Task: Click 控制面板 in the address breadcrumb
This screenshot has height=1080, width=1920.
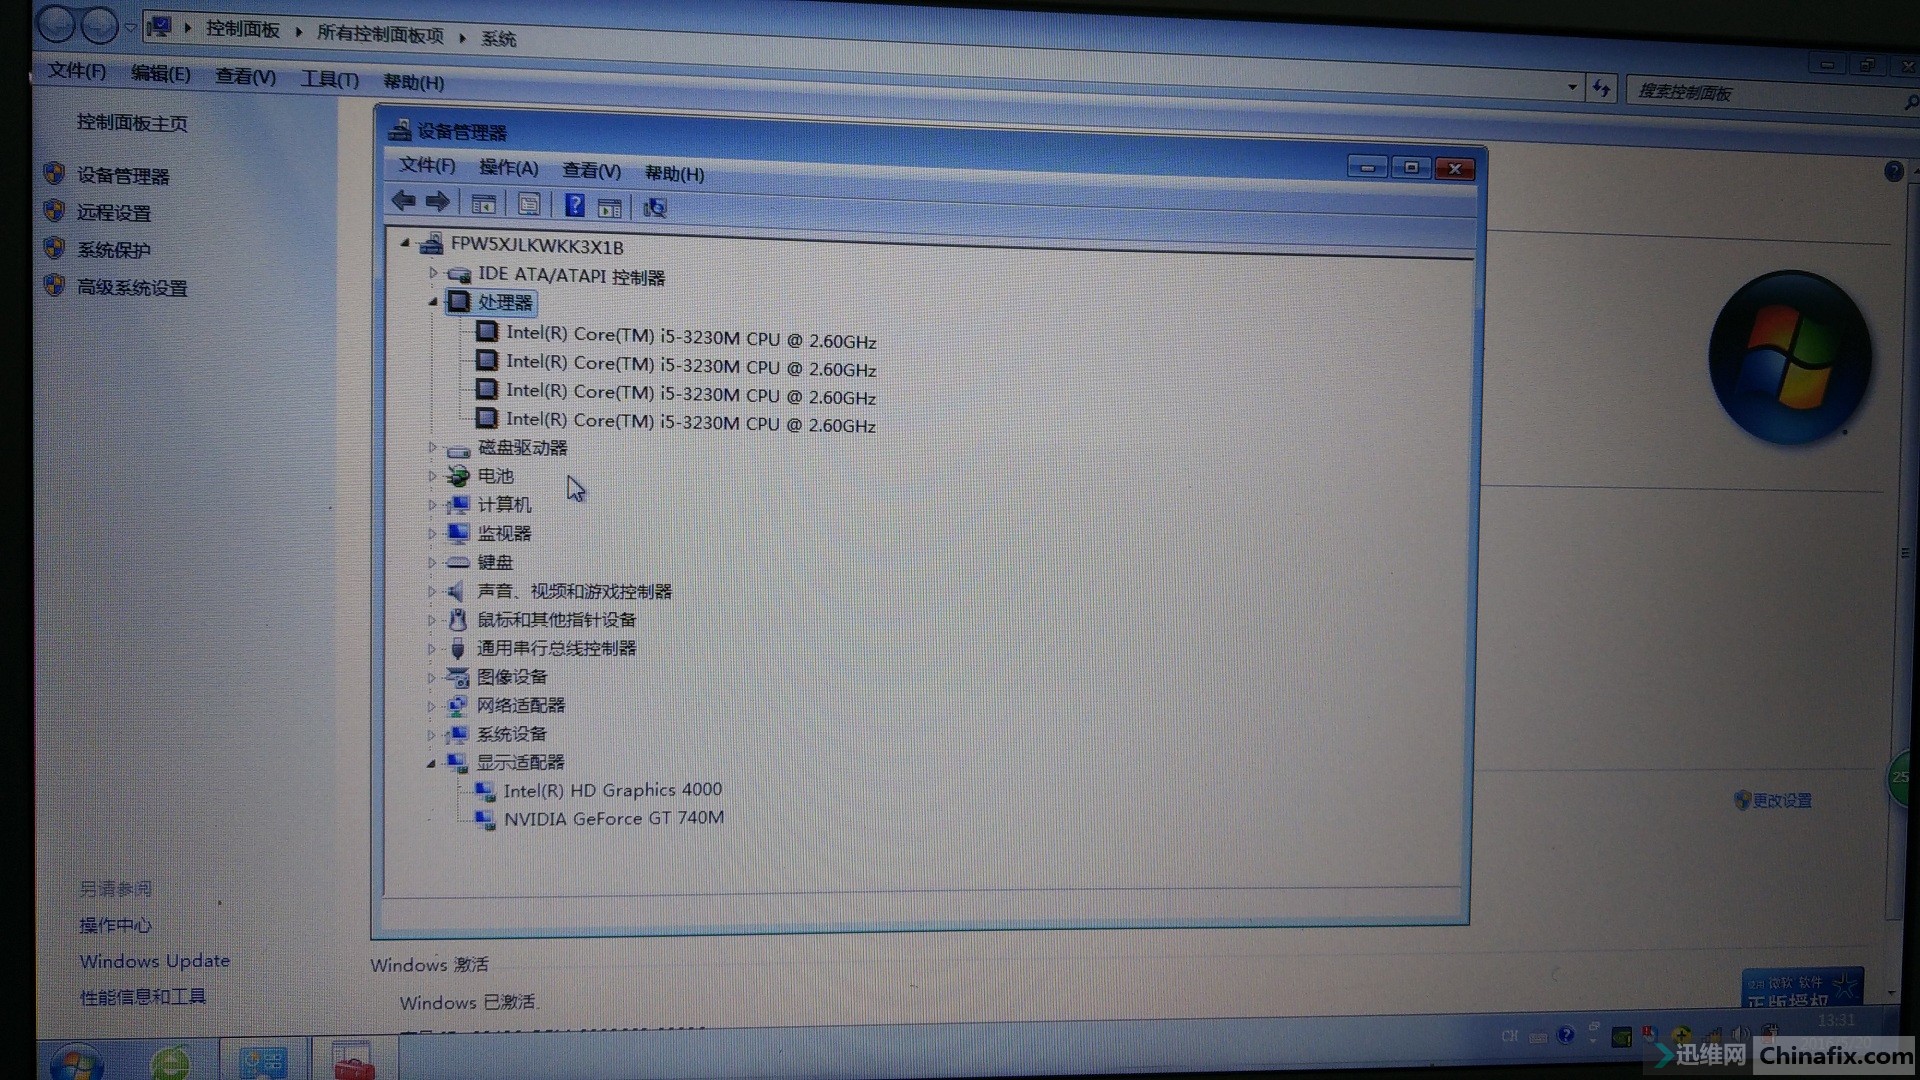Action: [x=243, y=29]
